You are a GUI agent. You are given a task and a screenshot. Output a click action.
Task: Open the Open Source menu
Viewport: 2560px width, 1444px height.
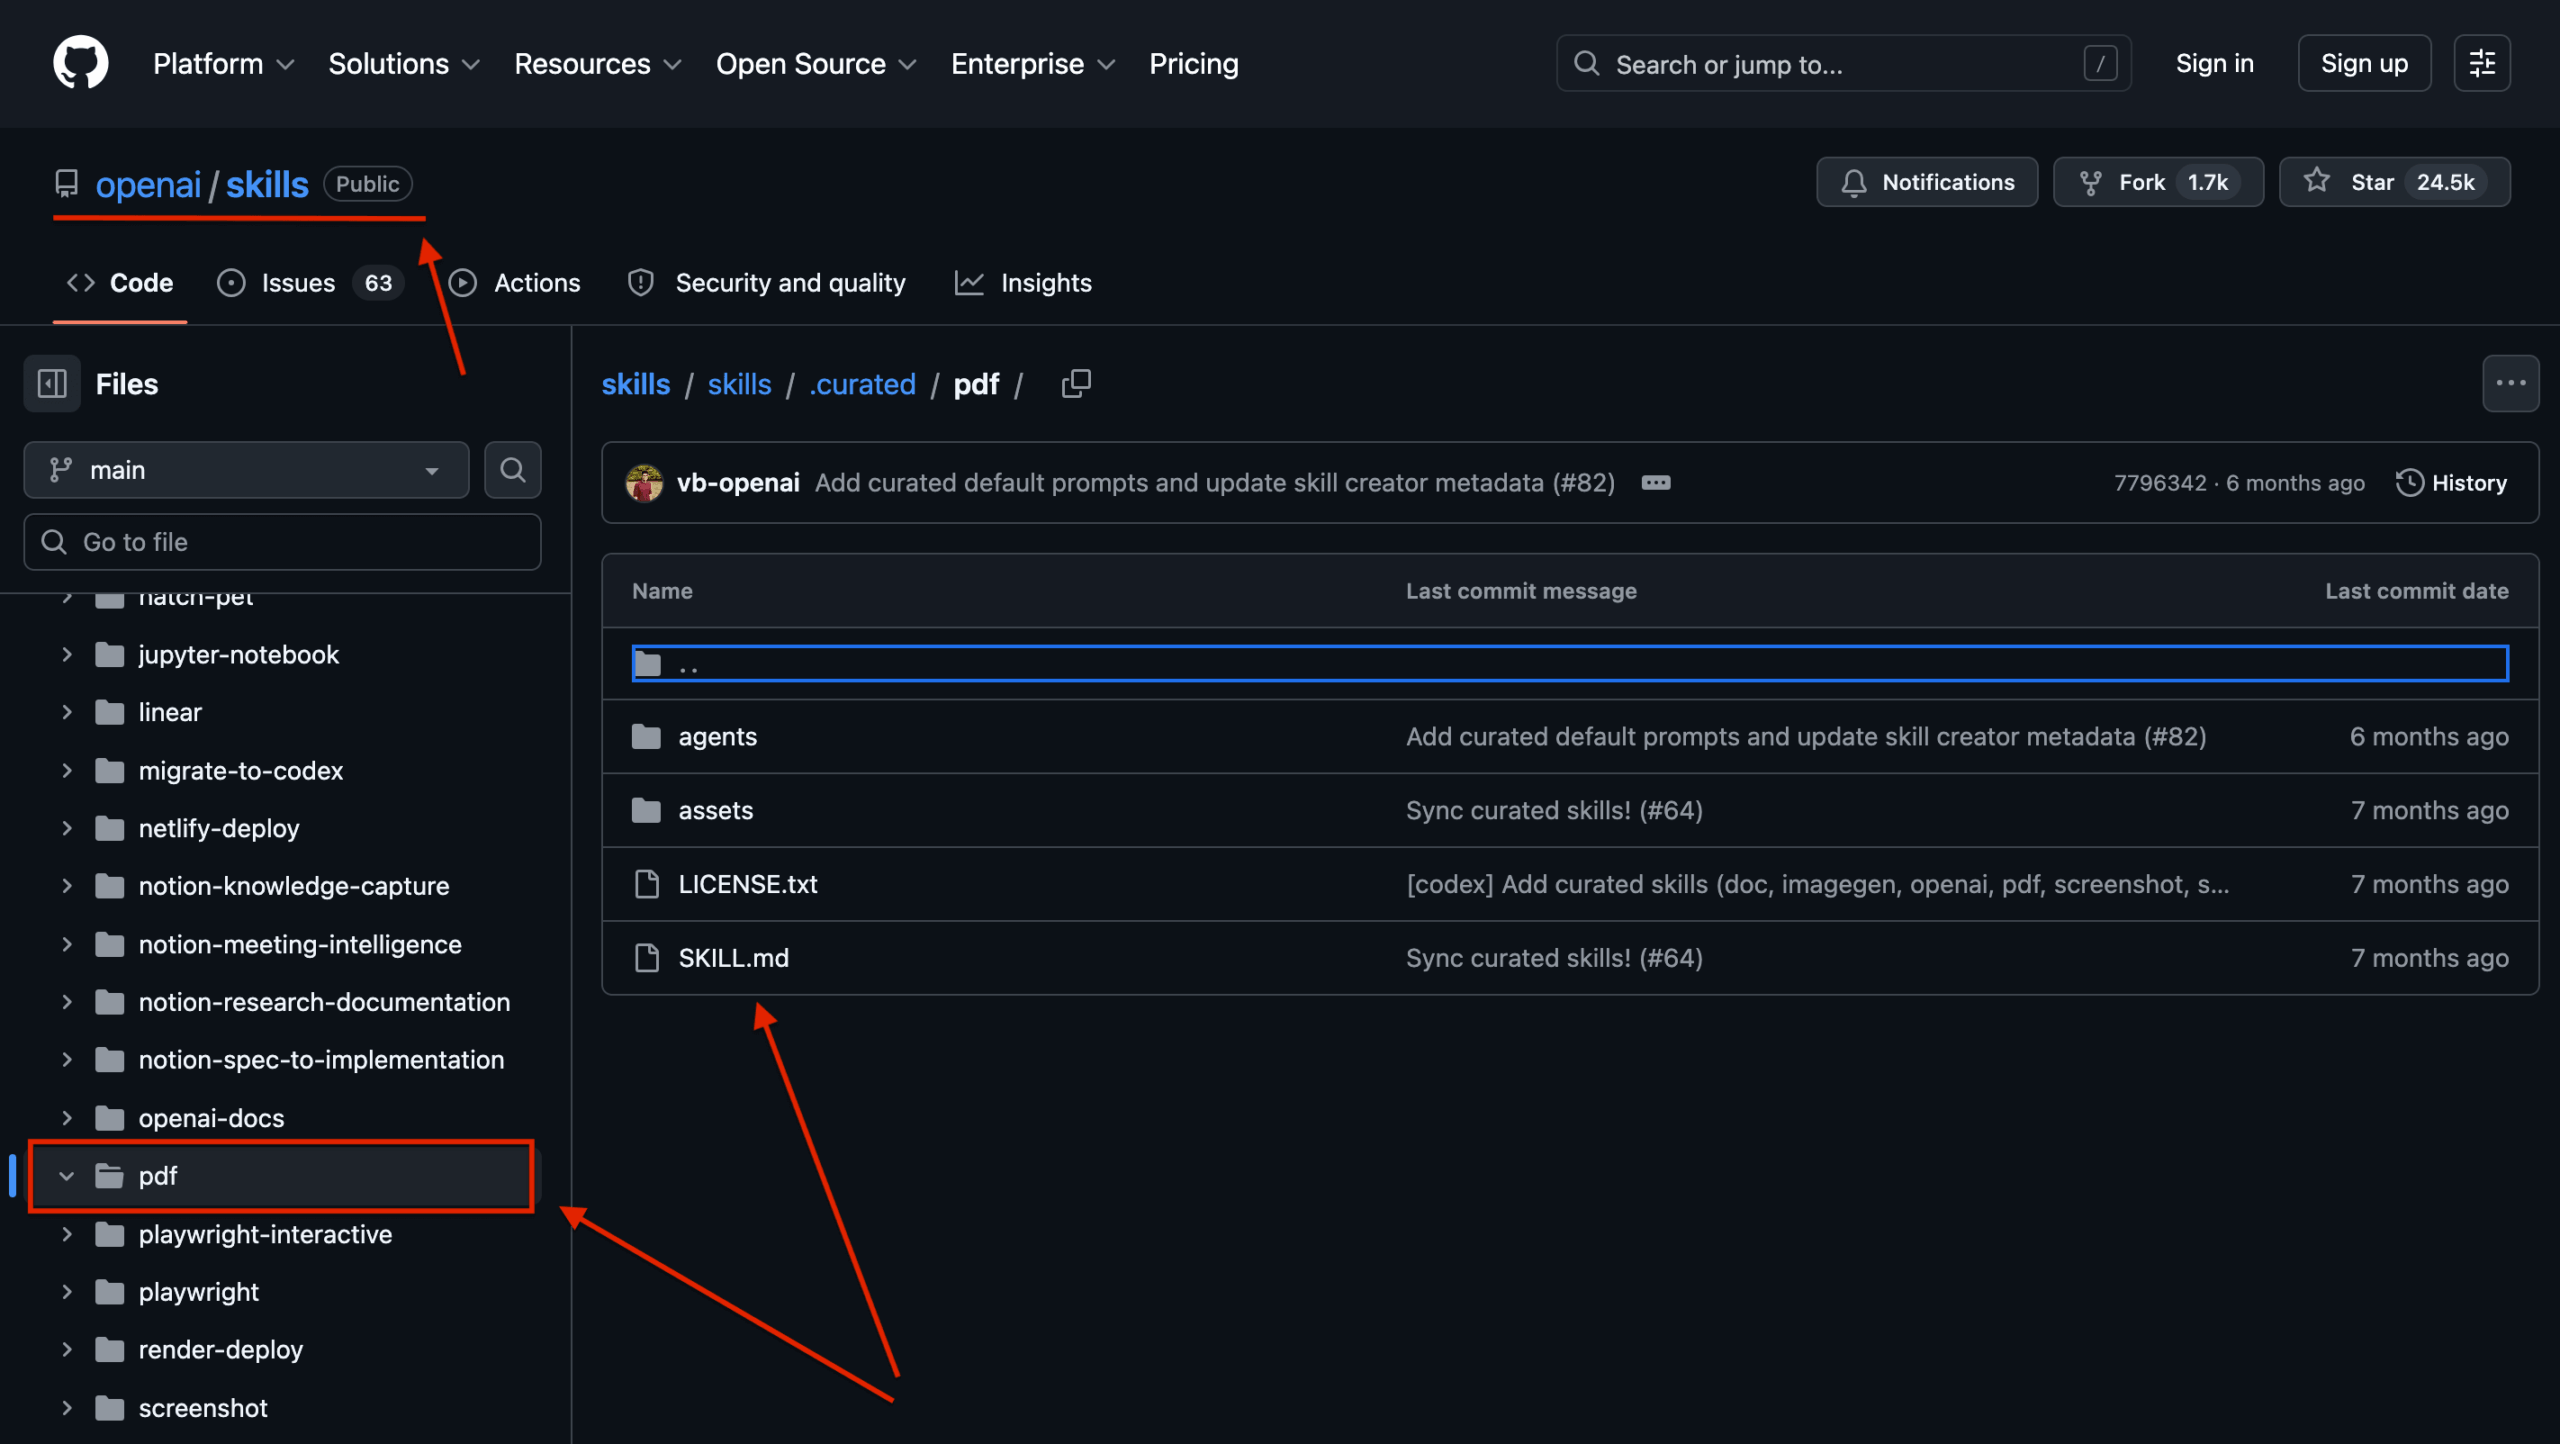[816, 64]
